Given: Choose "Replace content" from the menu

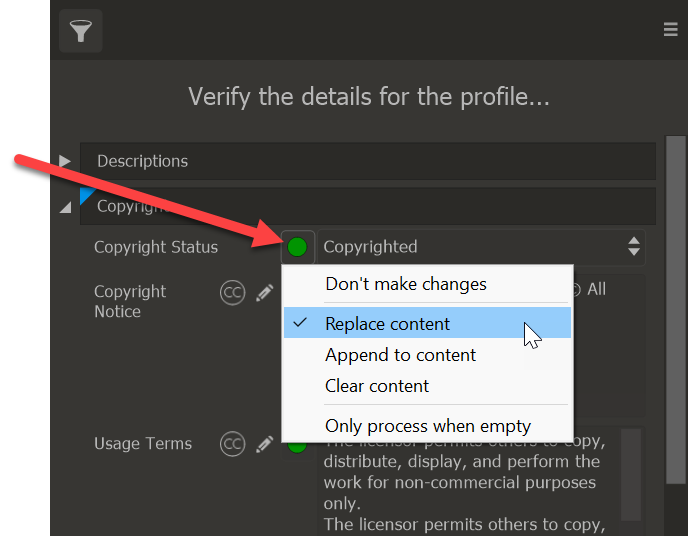Looking at the screenshot, I should [427, 323].
